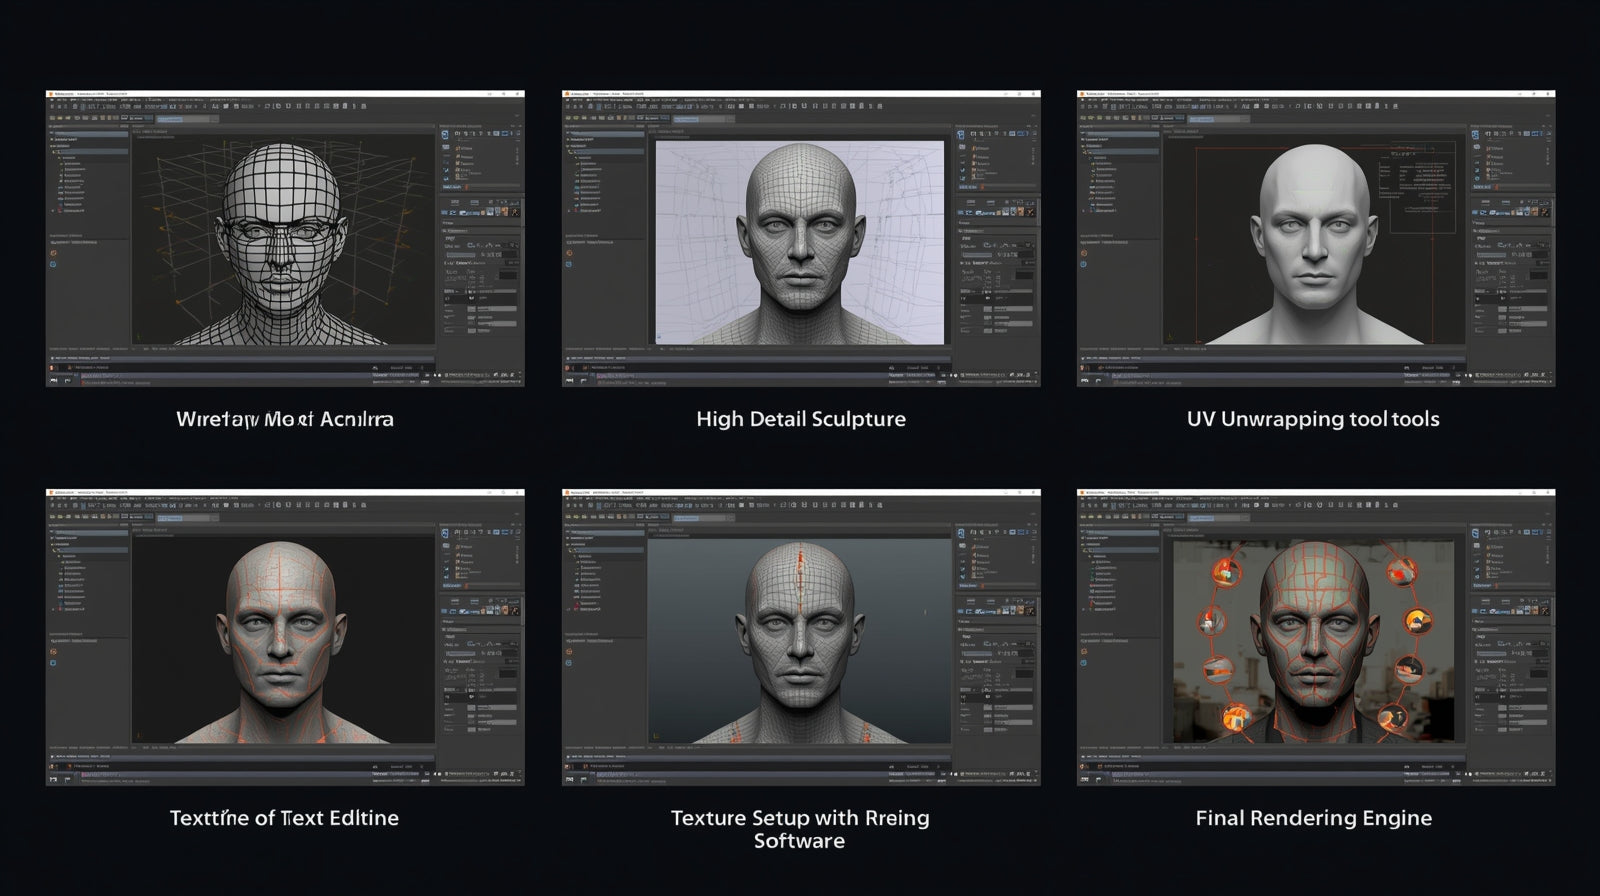
Task: Click the app logo icon in the Wireframe window title bar
Action: point(50,94)
